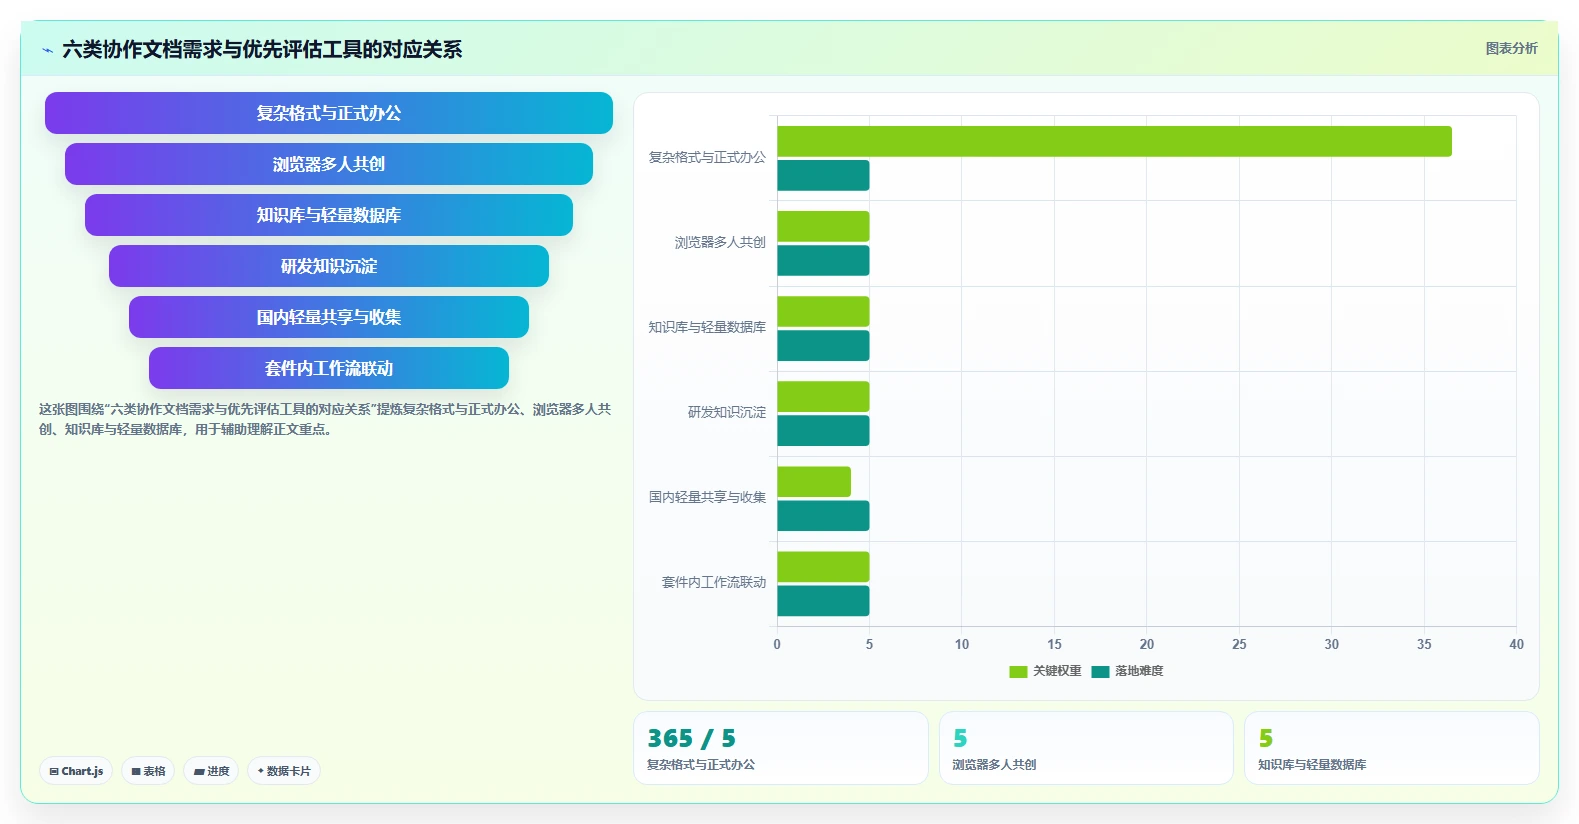Viewport: 1579px width, 824px height.
Task: Click the chart title 六类协作文档需求与优先评估工具的对应关系
Action: pyautogui.click(x=262, y=49)
